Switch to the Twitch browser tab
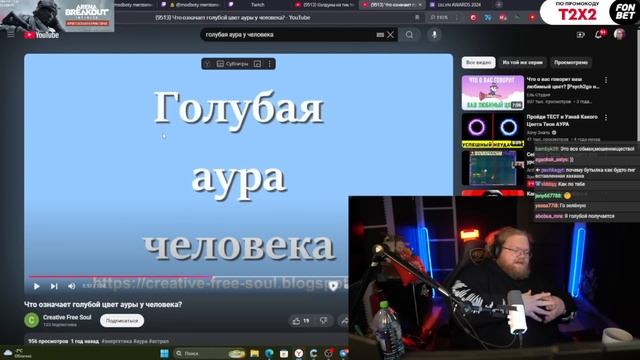Image resolution: width=640 pixels, height=360 pixels. coord(257,5)
